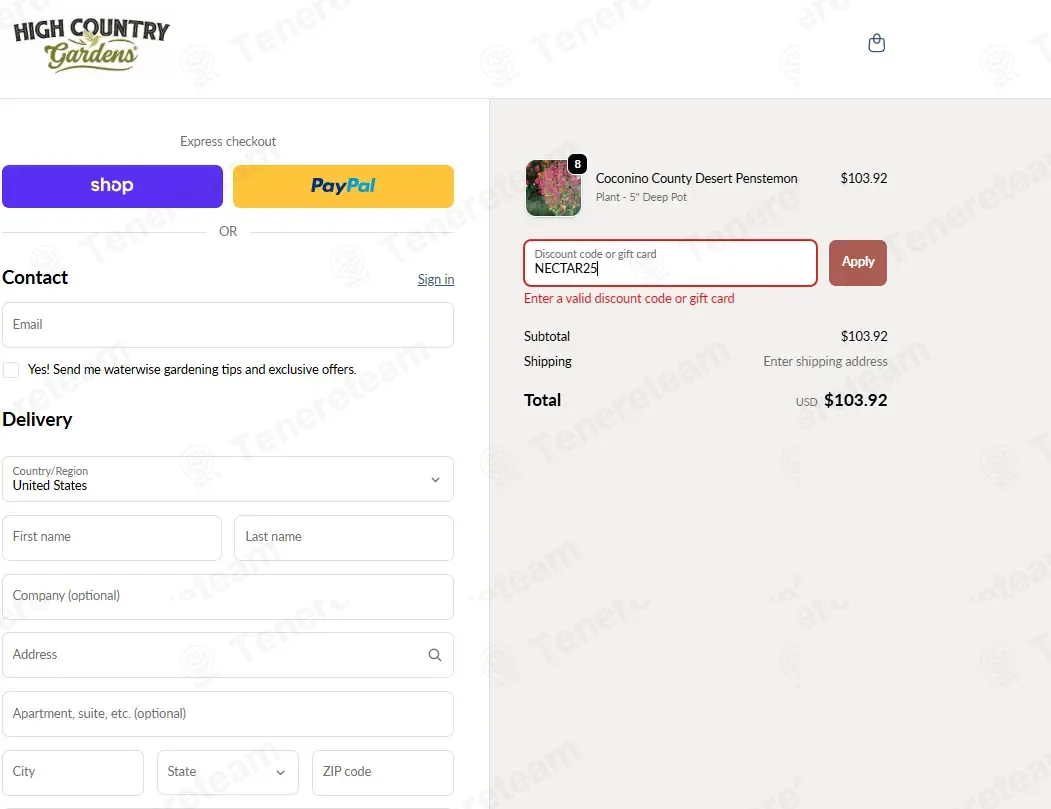Click the ZIP code field
Viewport: 1051px width, 809px height.
[383, 772]
